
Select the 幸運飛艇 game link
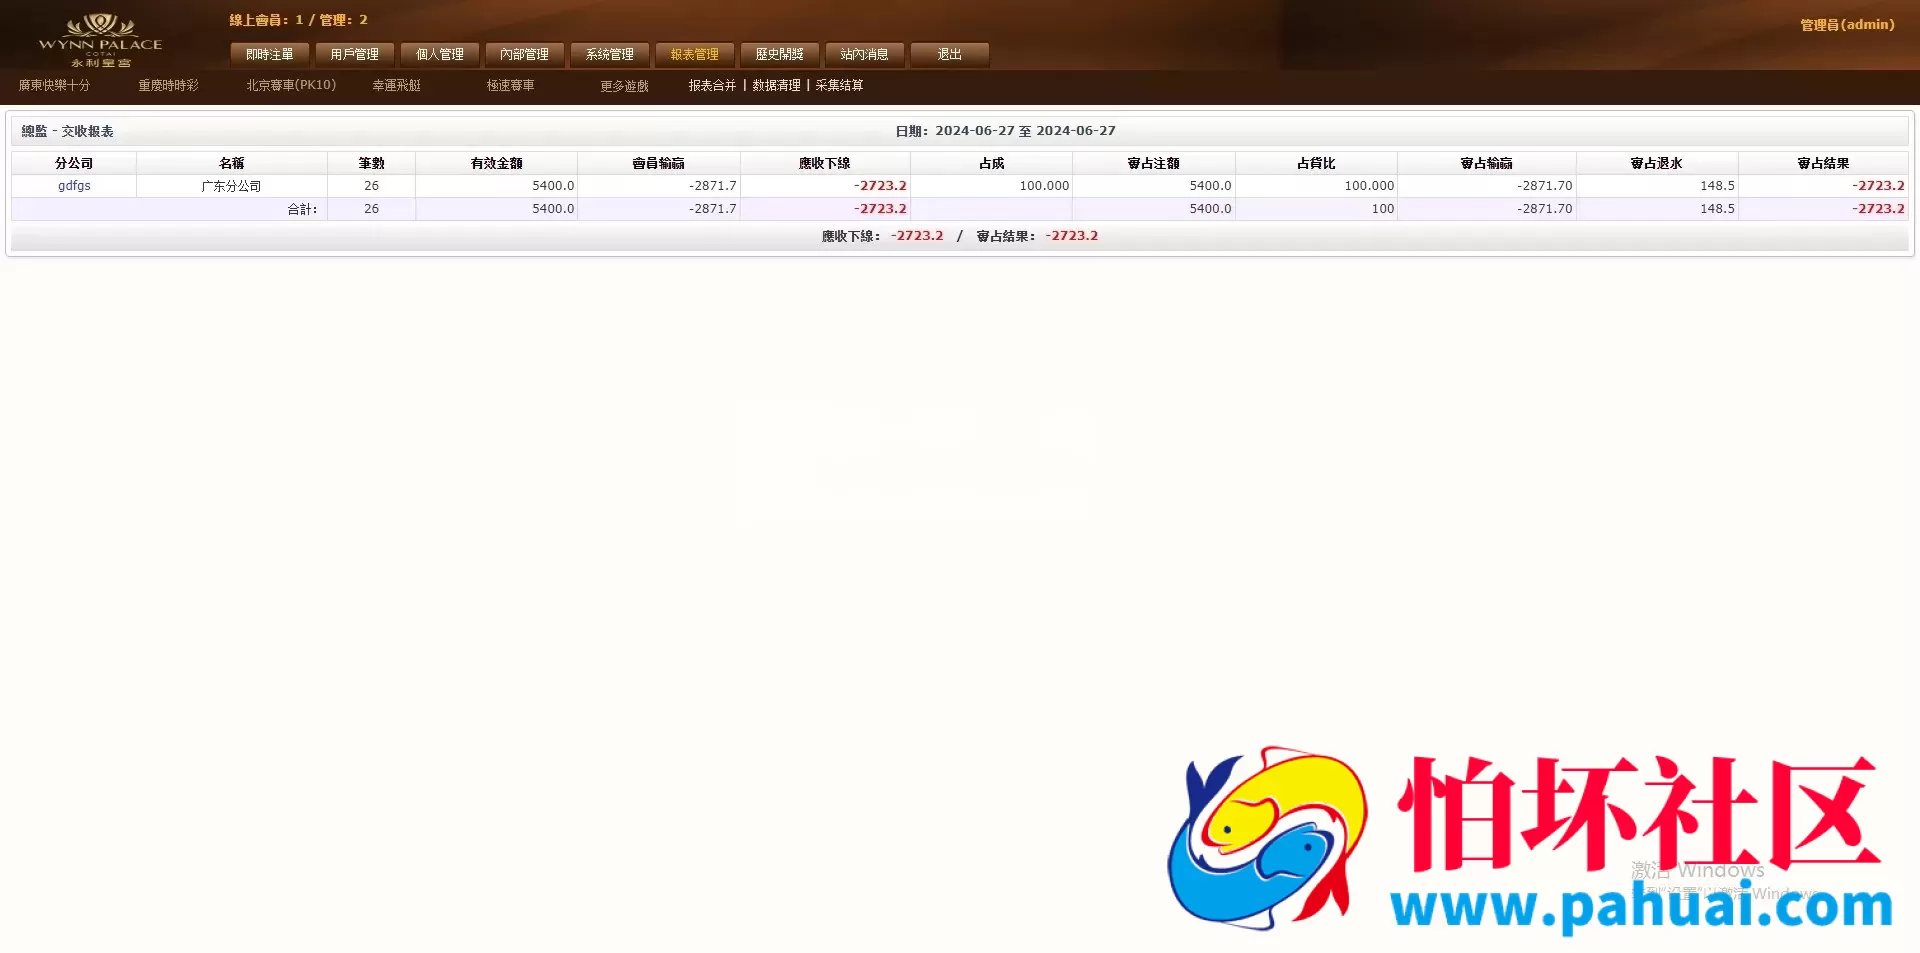click(397, 85)
